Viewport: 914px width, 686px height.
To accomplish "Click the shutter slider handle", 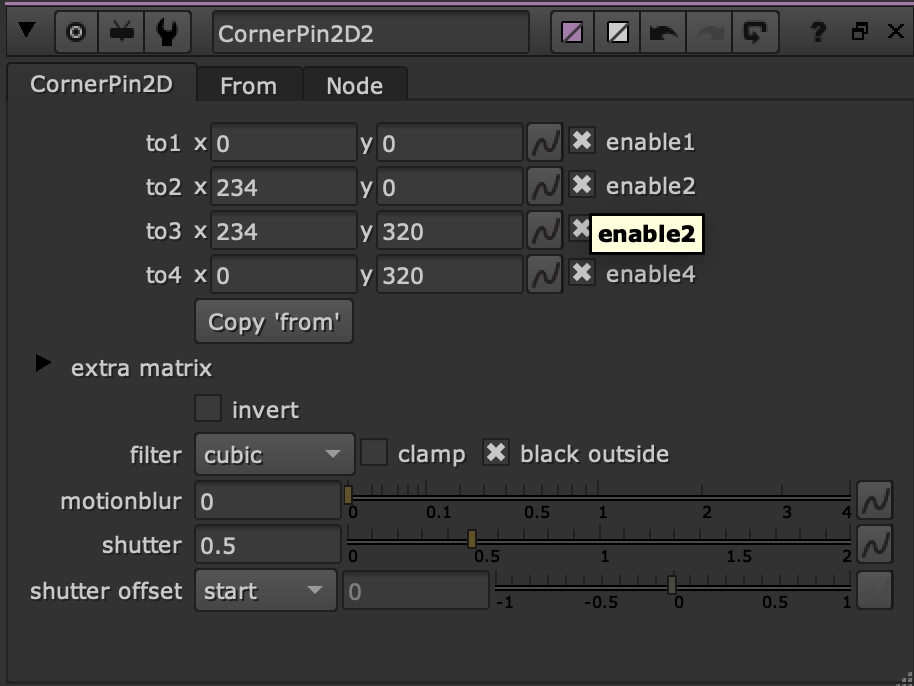I will click(472, 539).
